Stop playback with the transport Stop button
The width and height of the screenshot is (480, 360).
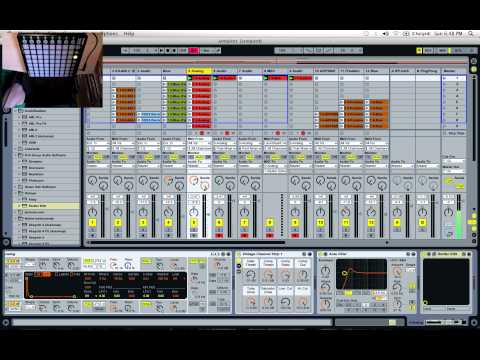(x=168, y=51)
